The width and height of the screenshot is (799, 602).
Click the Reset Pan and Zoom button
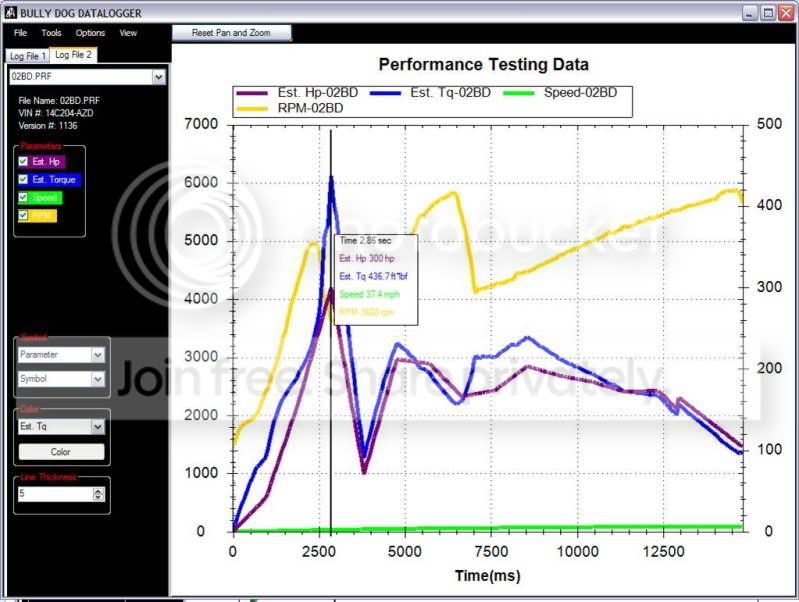pos(231,33)
